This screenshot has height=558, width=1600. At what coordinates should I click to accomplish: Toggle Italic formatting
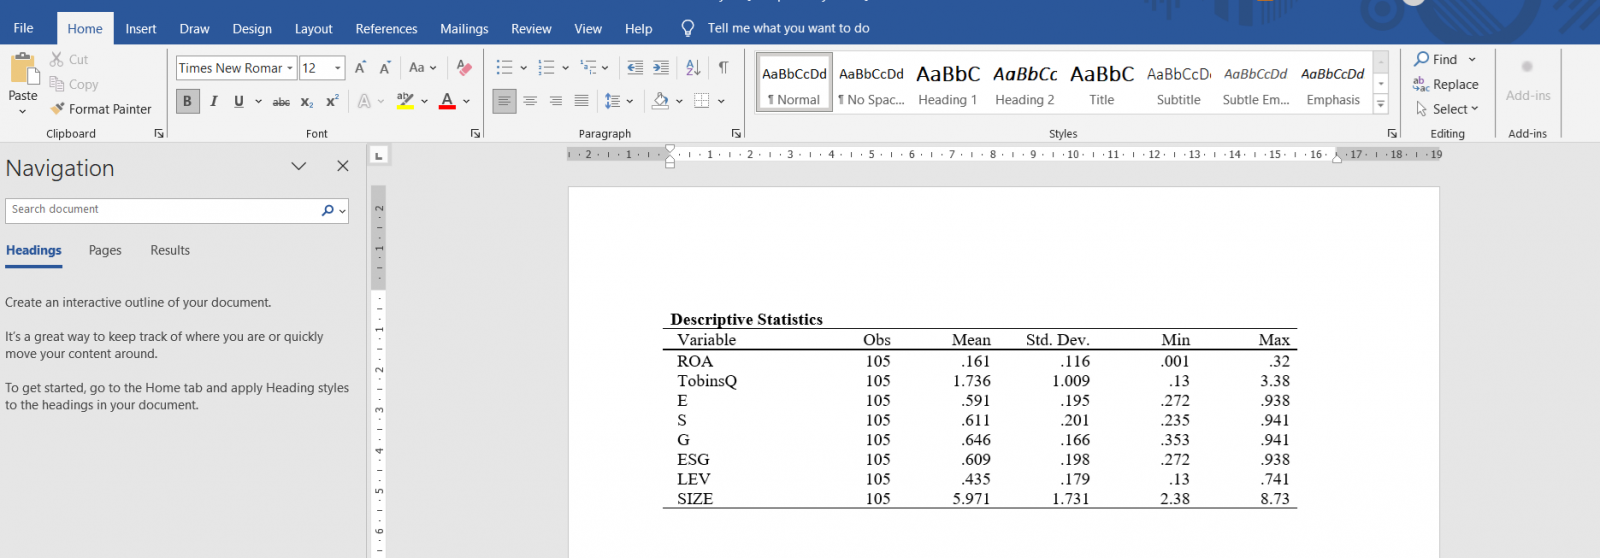213,101
